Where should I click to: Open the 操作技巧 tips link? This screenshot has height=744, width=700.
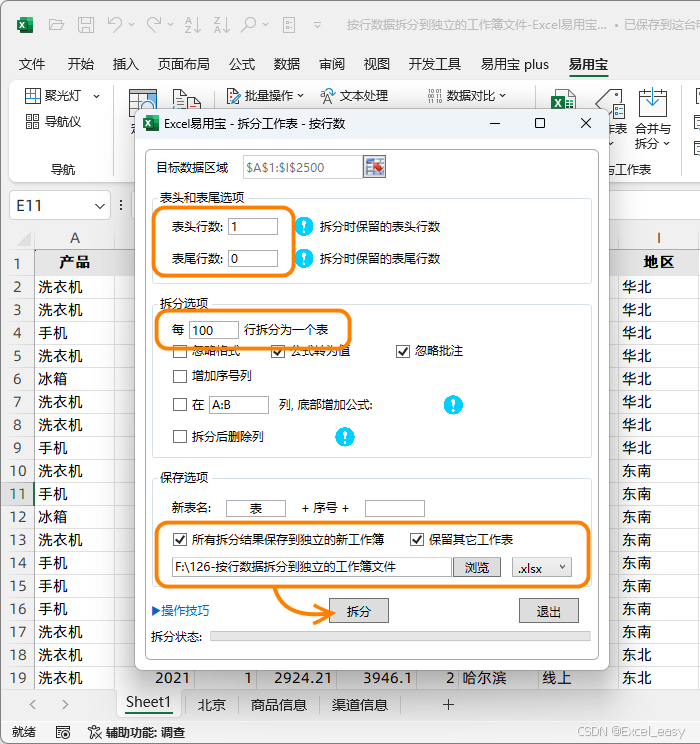(x=181, y=611)
